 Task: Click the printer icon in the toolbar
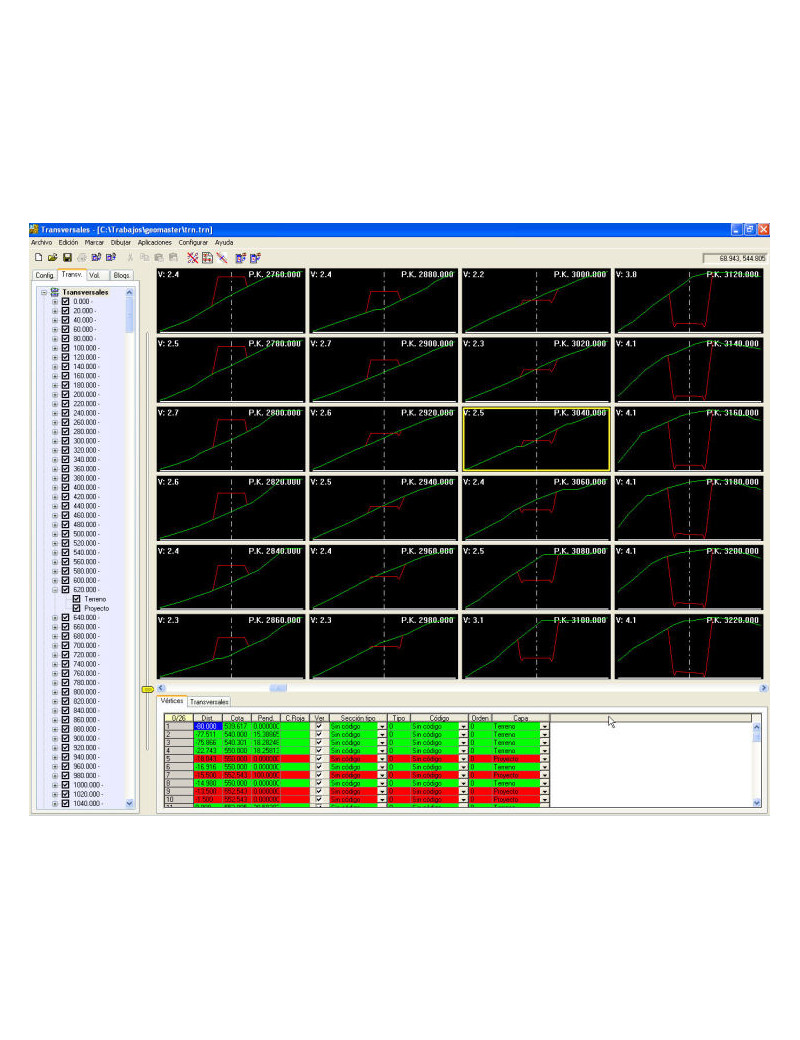coord(82,257)
